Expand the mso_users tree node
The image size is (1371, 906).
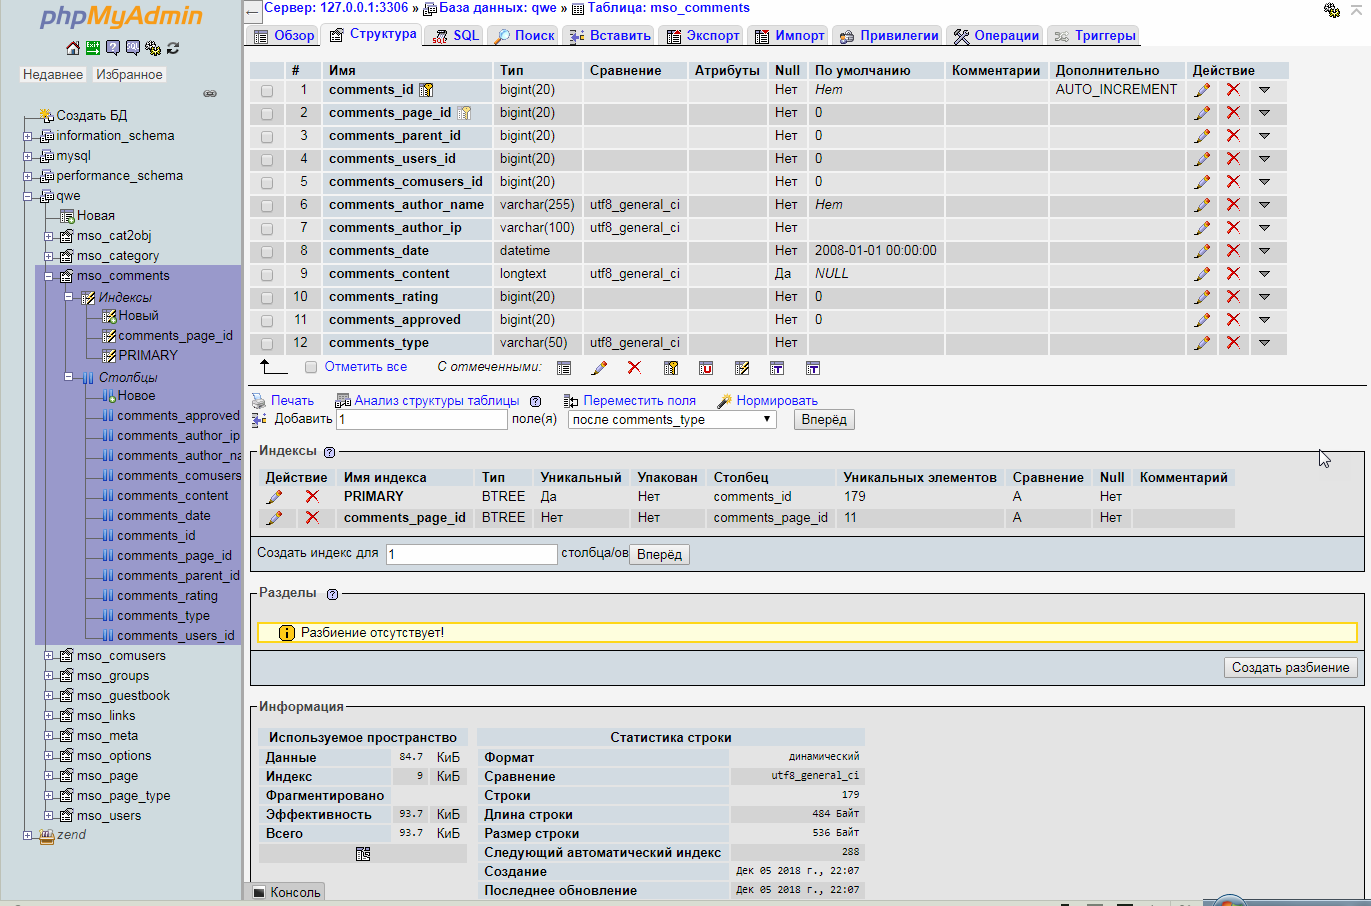click(x=48, y=815)
